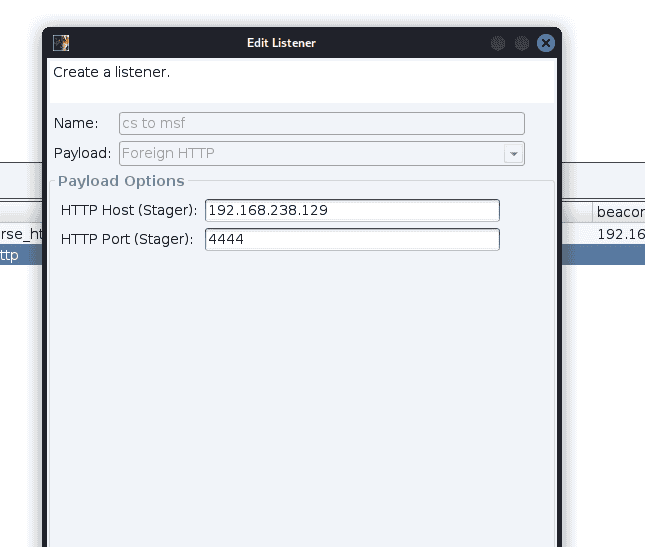The height and width of the screenshot is (547, 645).
Task: Click the Payload dropdown arrow button
Action: [x=514, y=154]
